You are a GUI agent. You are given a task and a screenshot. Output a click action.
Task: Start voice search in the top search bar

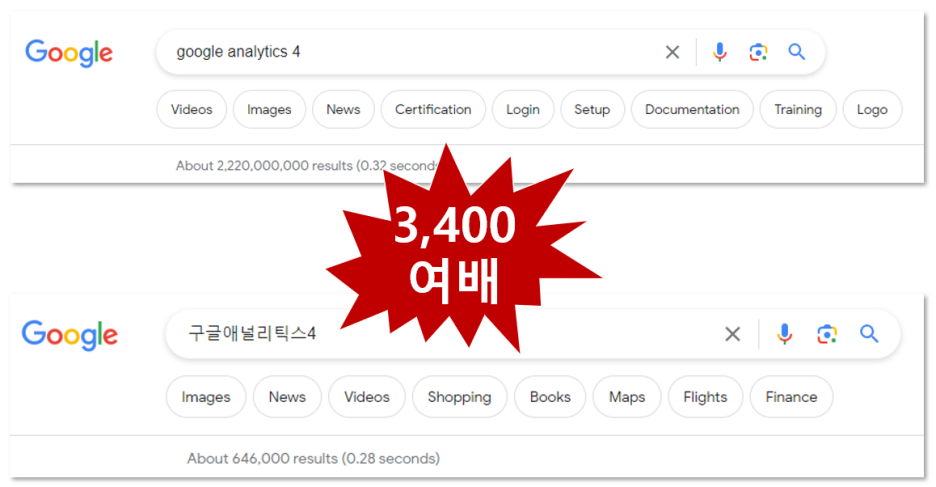click(x=720, y=53)
